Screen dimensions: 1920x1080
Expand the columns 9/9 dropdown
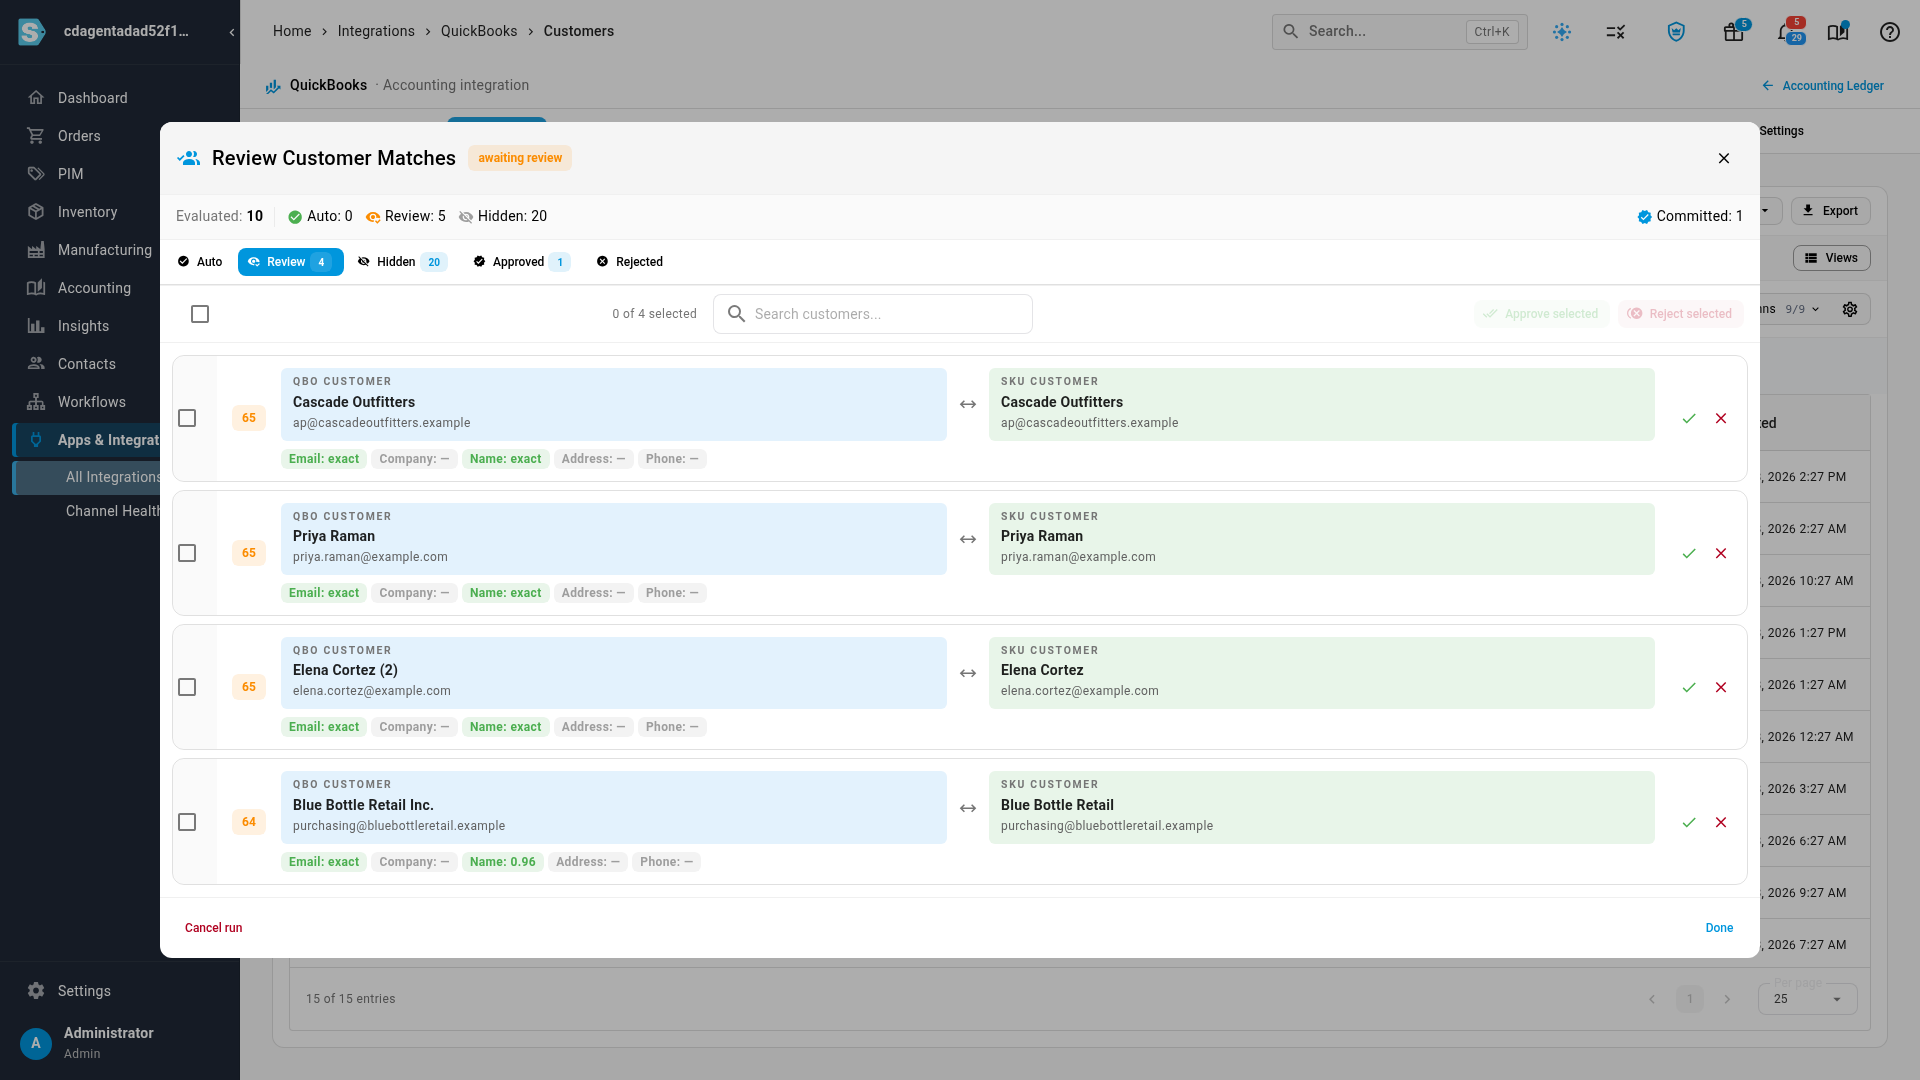(1803, 309)
